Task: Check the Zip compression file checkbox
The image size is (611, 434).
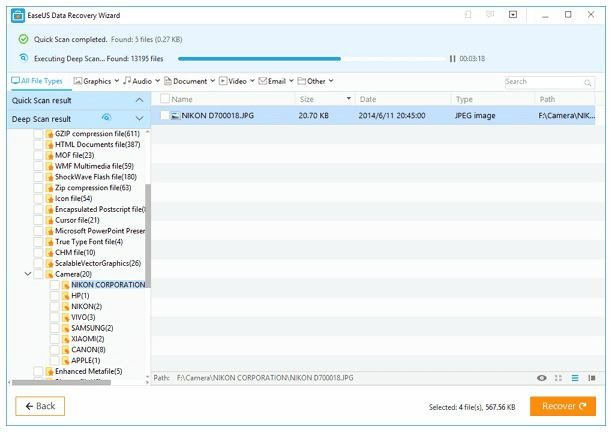Action: pyautogui.click(x=38, y=188)
